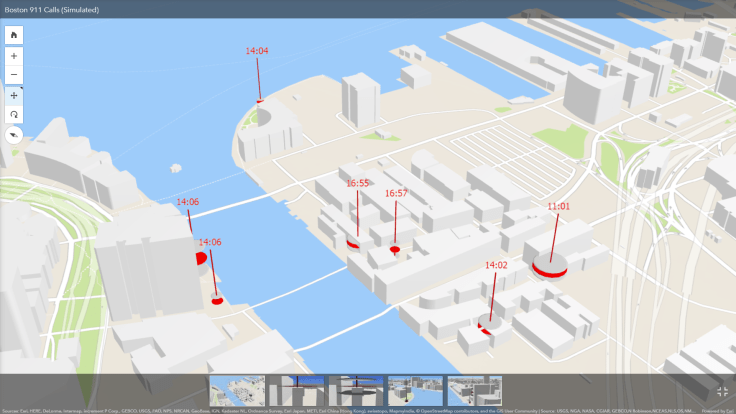
Task: Open the first slide thumbnail
Action: pos(237,390)
